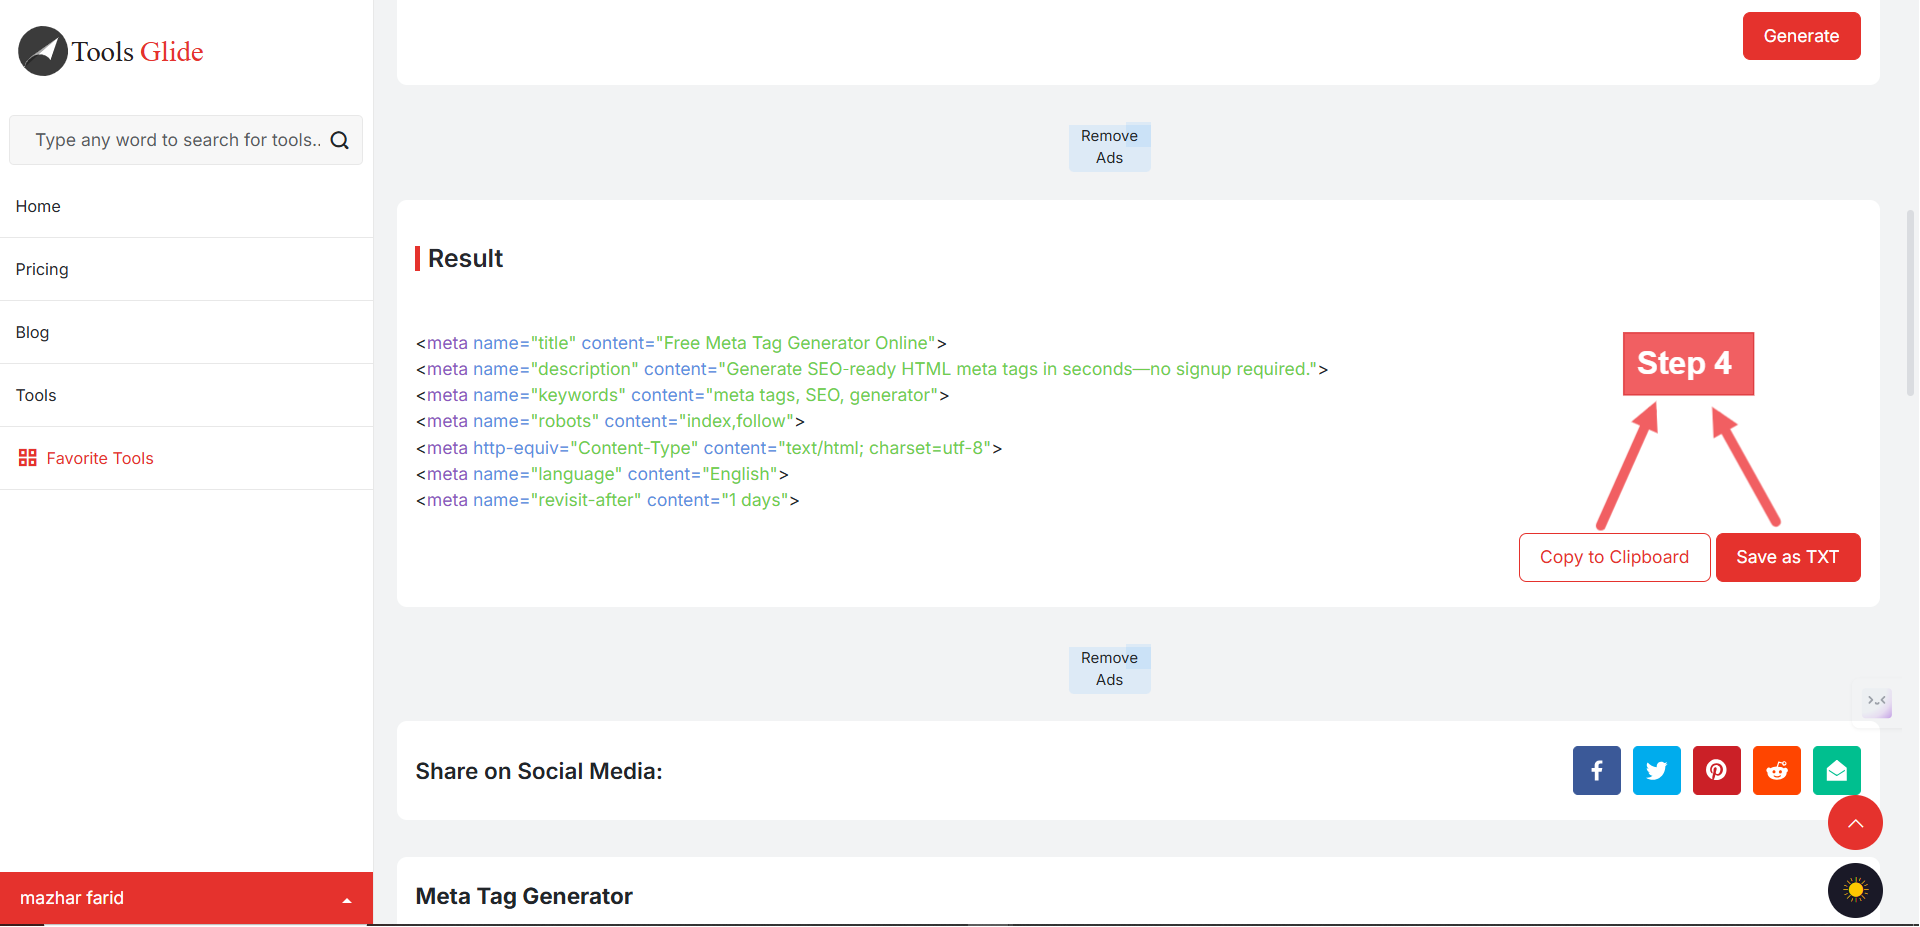
Task: Click the Remove Ads link above Result
Action: tap(1109, 147)
